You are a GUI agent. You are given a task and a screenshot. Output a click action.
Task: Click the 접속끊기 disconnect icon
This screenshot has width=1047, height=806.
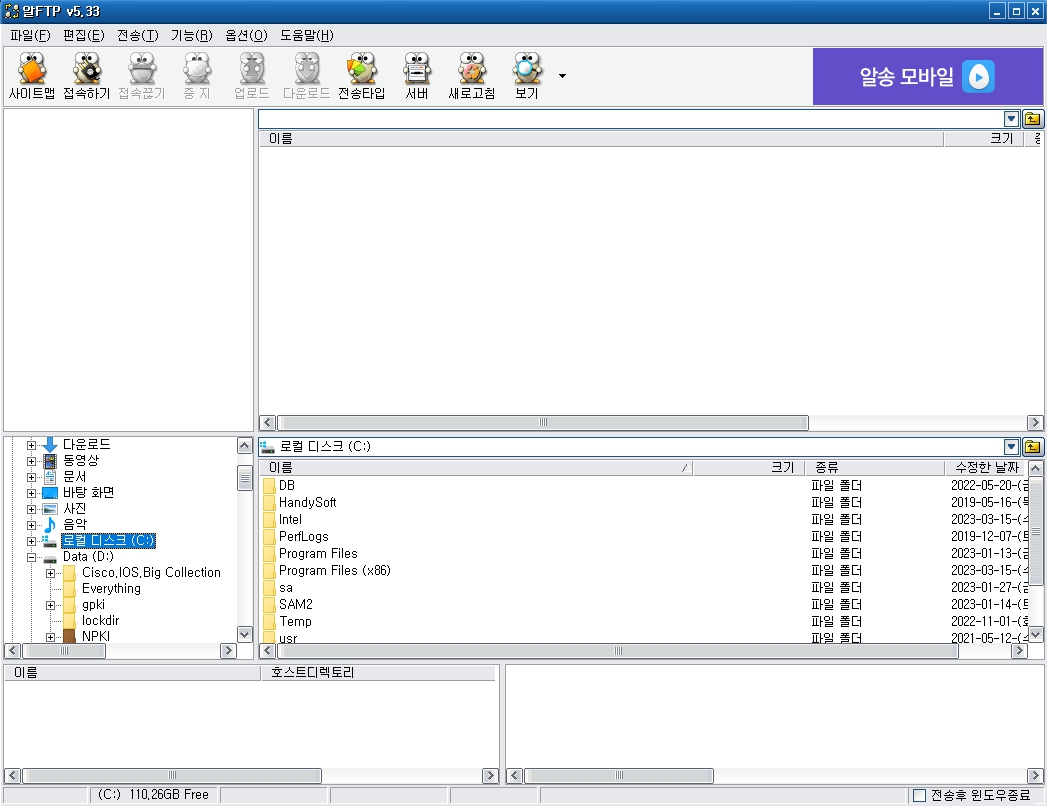point(142,75)
